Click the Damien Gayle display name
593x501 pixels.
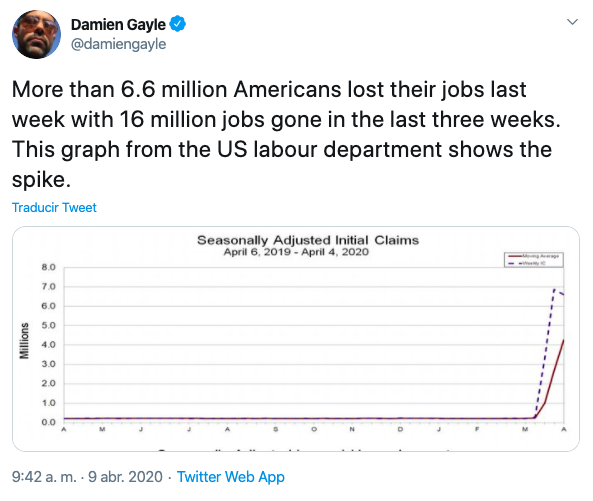point(118,25)
